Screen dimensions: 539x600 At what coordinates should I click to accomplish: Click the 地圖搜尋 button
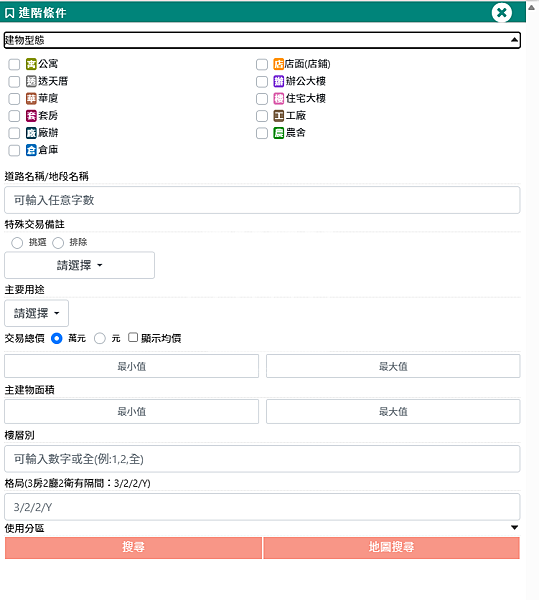[x=391, y=548]
